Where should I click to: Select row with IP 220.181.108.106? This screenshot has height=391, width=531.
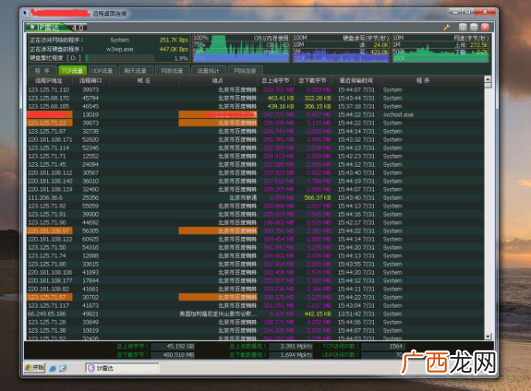click(255, 272)
